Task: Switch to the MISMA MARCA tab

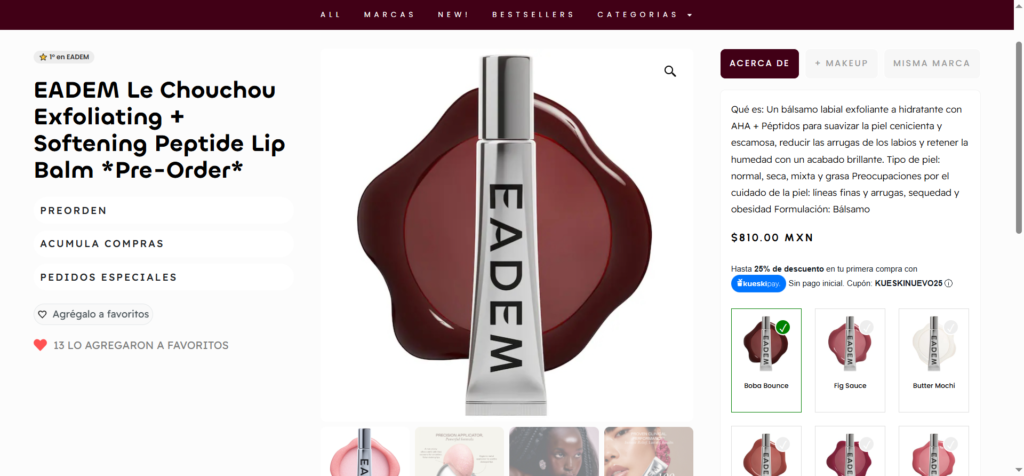Action: pos(932,63)
